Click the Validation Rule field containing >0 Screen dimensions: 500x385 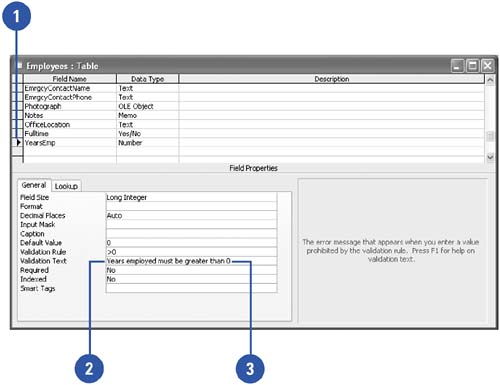[191, 252]
